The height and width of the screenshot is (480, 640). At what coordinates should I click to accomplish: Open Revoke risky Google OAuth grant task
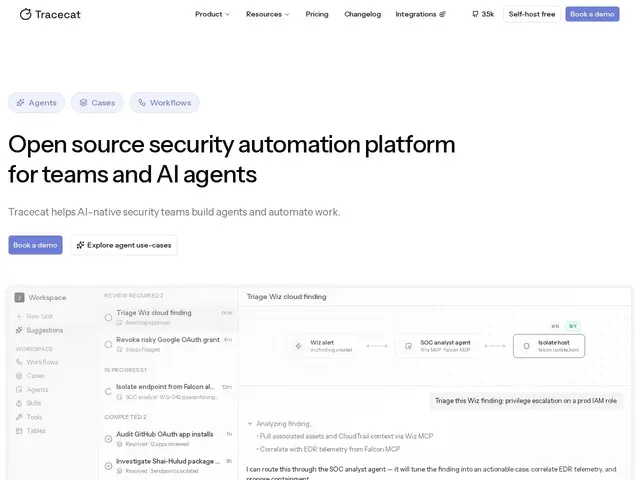pos(168,344)
